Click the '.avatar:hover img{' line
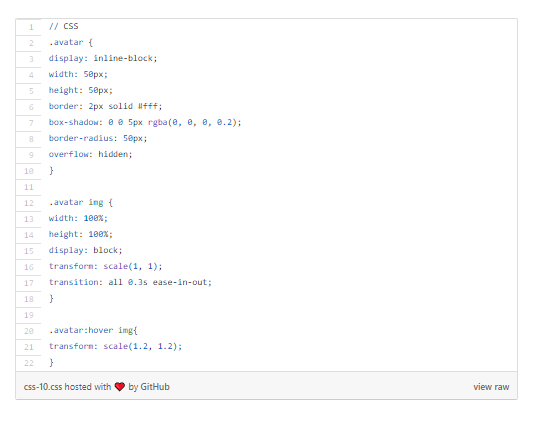This screenshot has height=422, width=536. click(93, 330)
